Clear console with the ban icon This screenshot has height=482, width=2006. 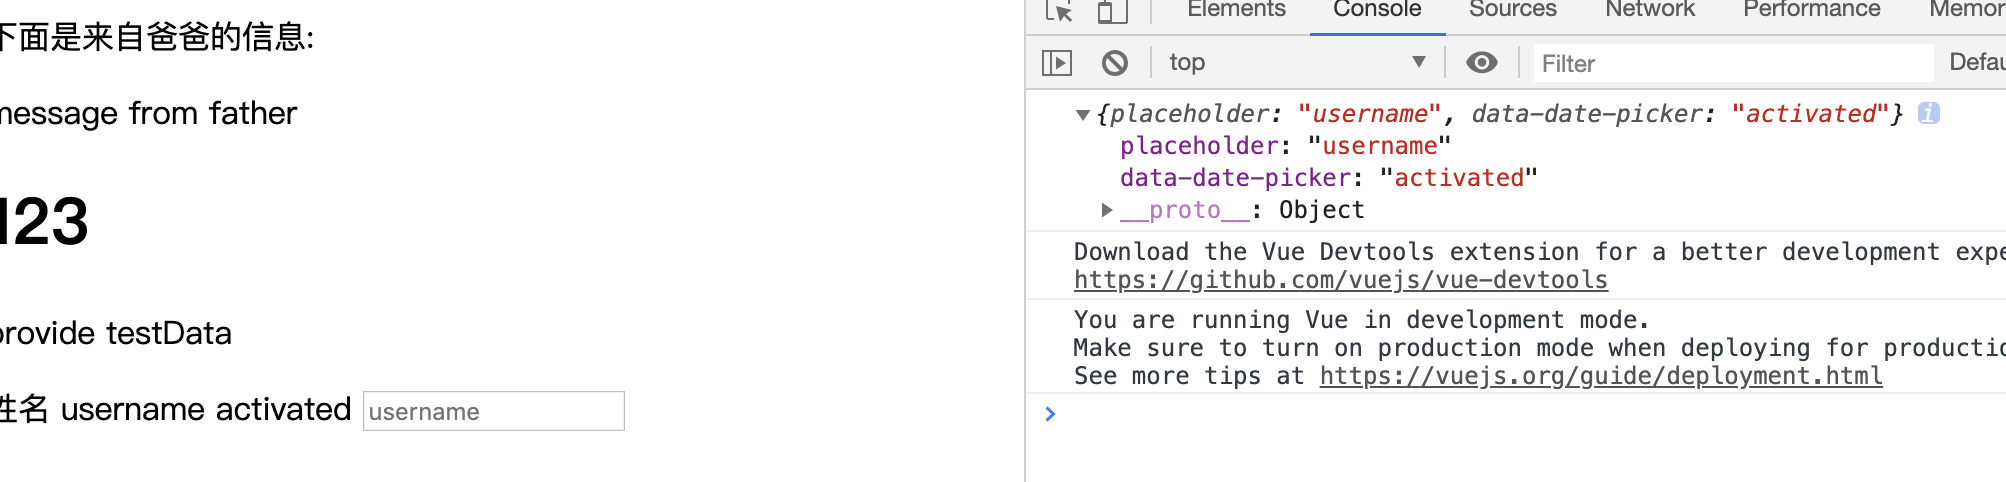pos(1115,63)
